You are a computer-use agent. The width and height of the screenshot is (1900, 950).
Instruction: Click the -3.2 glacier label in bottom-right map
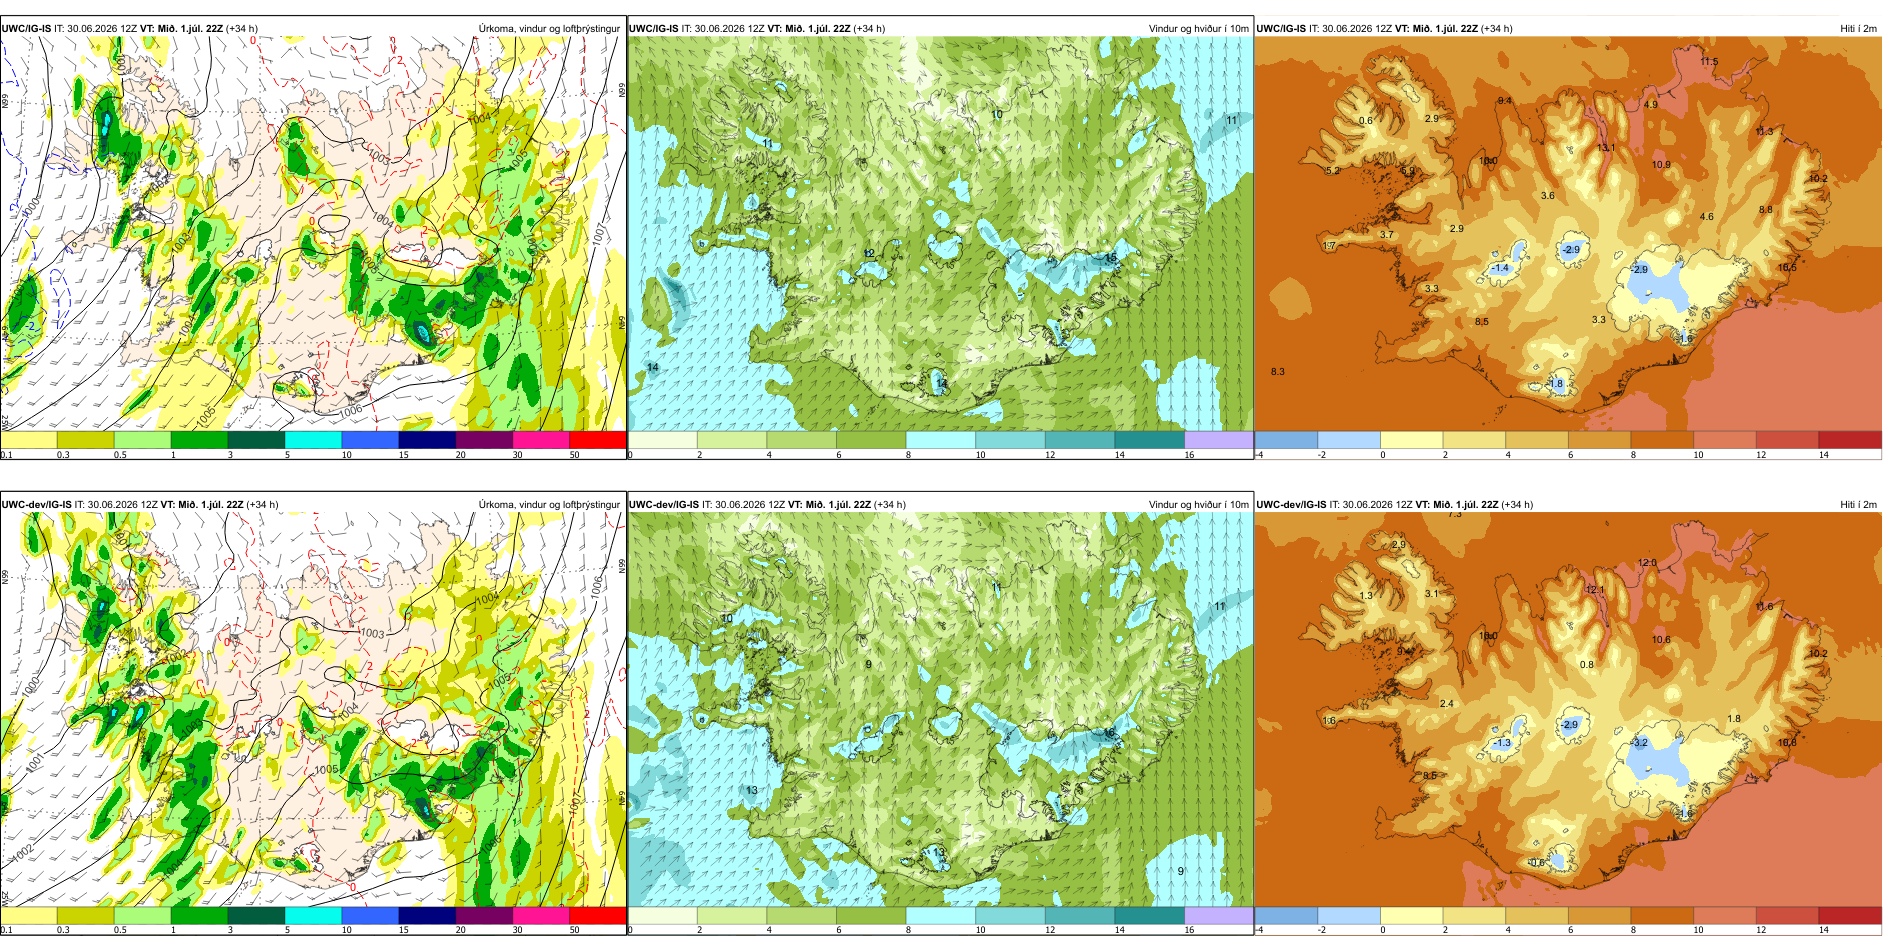pyautogui.click(x=1639, y=743)
